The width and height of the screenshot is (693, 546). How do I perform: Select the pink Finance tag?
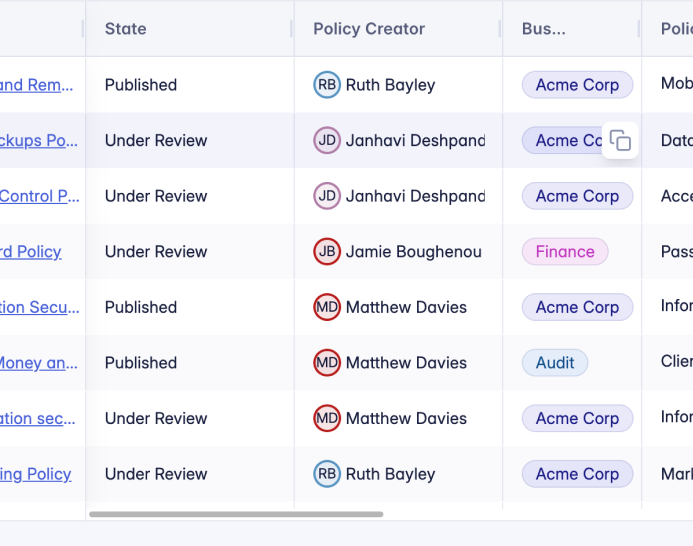click(565, 252)
